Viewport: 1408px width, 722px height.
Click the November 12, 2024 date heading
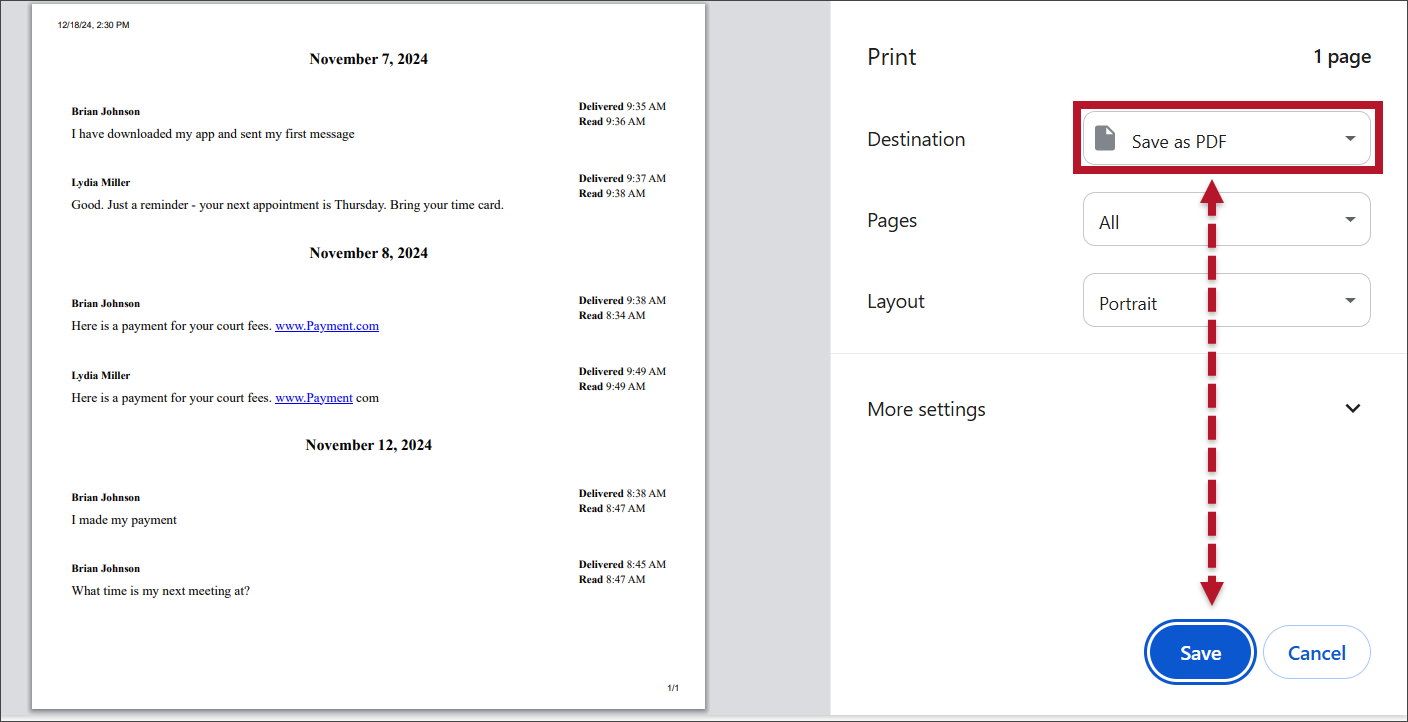pyautogui.click(x=368, y=445)
